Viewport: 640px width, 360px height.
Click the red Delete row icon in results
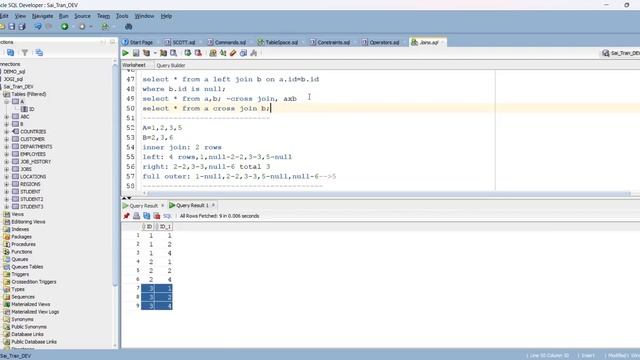click(157, 216)
